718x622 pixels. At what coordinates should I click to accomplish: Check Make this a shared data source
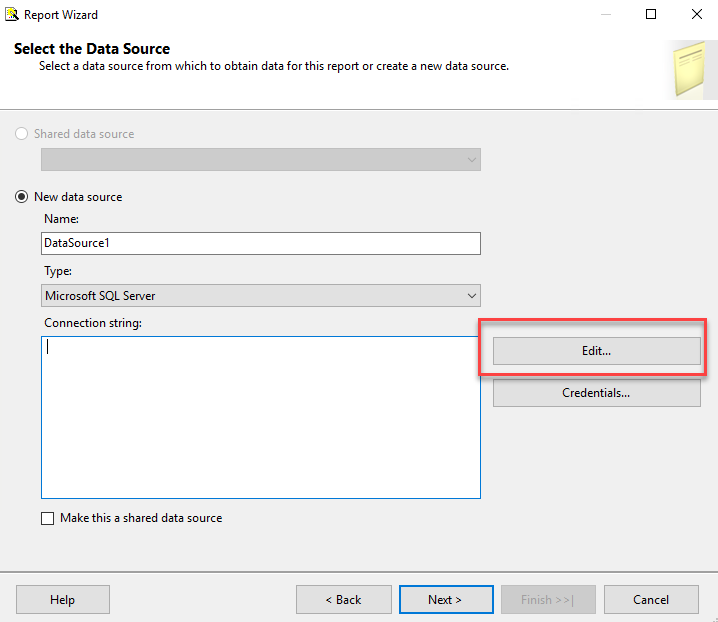click(x=48, y=518)
